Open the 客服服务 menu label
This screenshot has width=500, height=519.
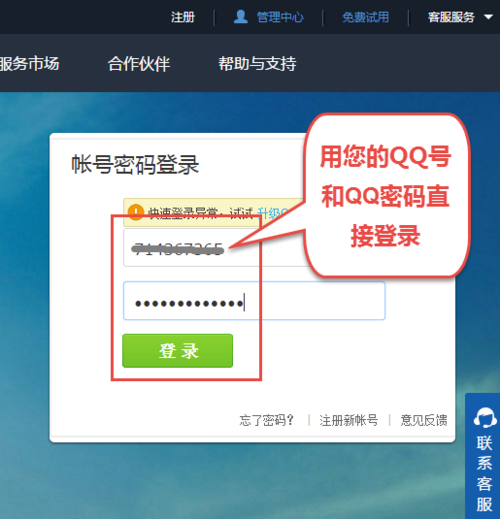pyautogui.click(x=451, y=17)
